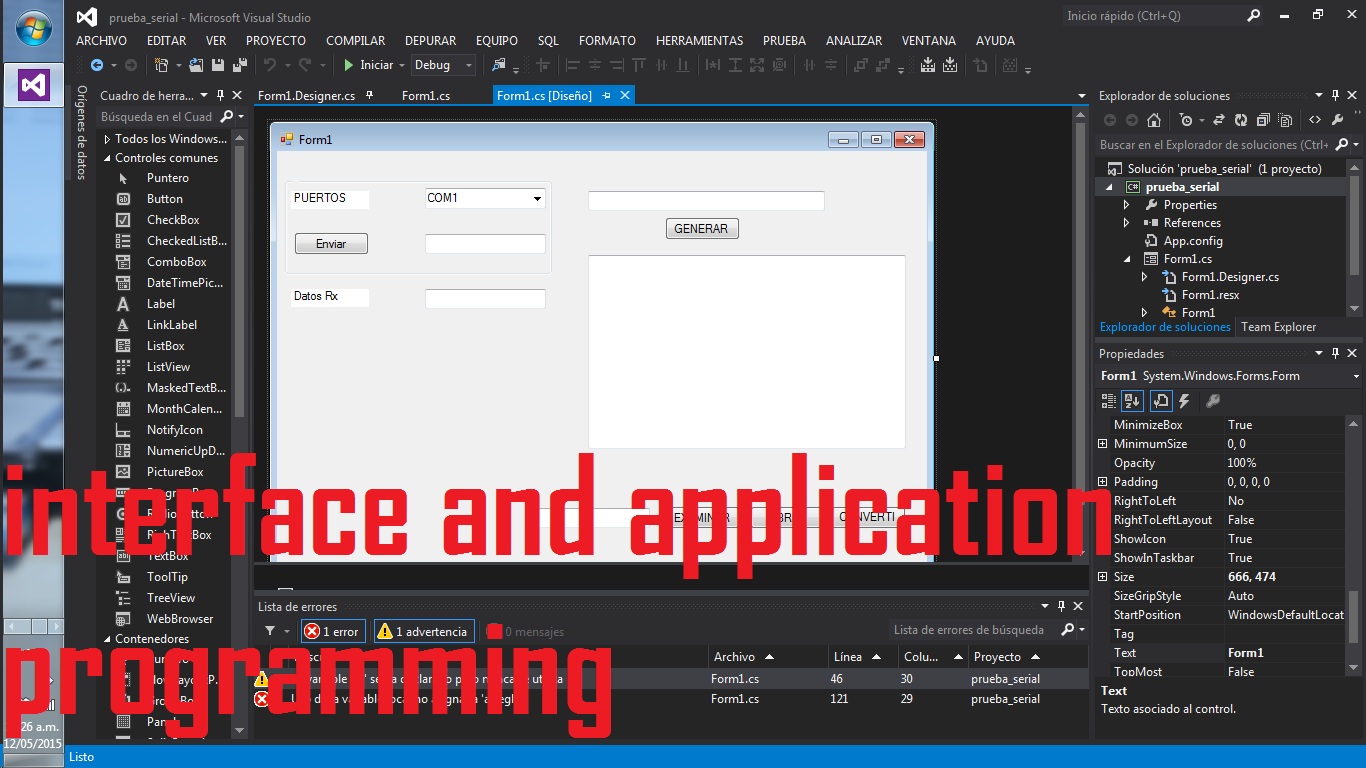Click the Visual Studio icon in Windows taskbar
Viewport: 1366px width, 768px height.
34,86
